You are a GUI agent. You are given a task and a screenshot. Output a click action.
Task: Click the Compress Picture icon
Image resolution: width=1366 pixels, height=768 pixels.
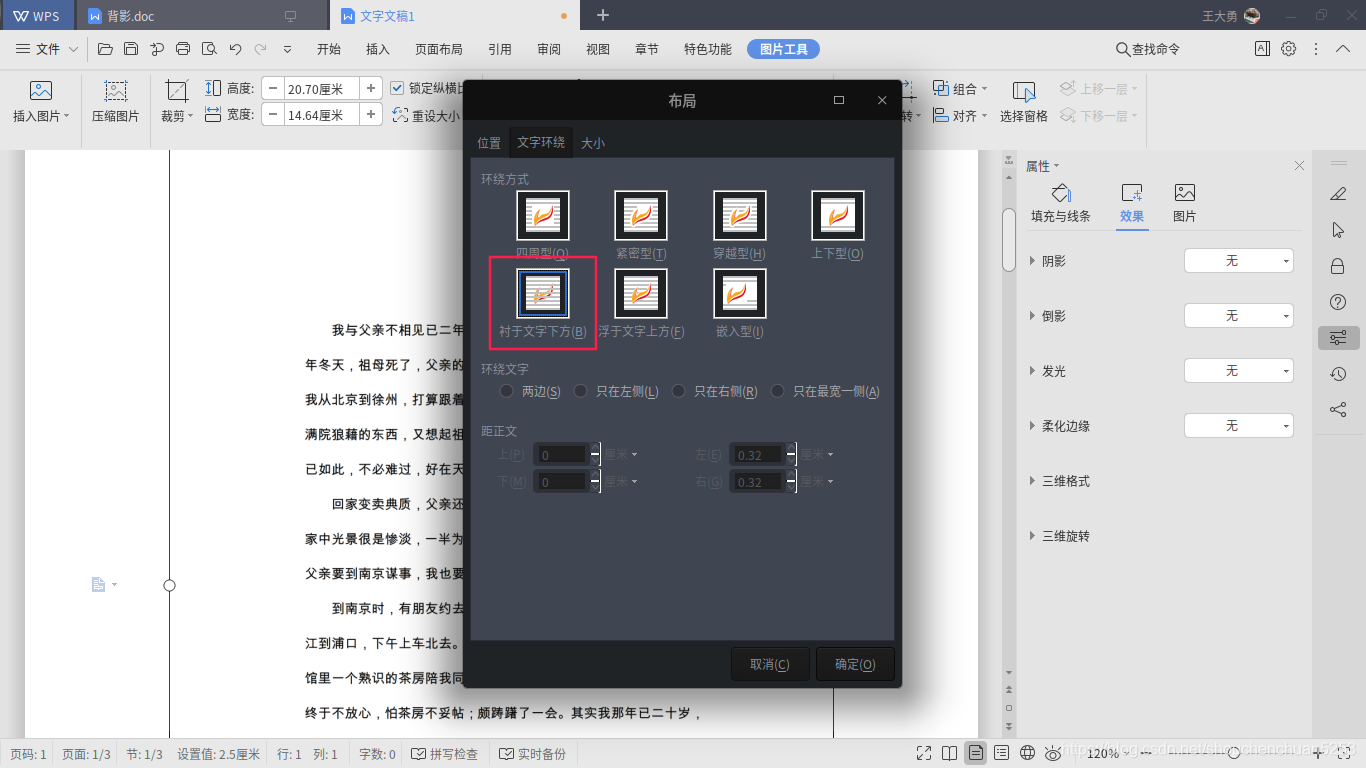coord(116,90)
